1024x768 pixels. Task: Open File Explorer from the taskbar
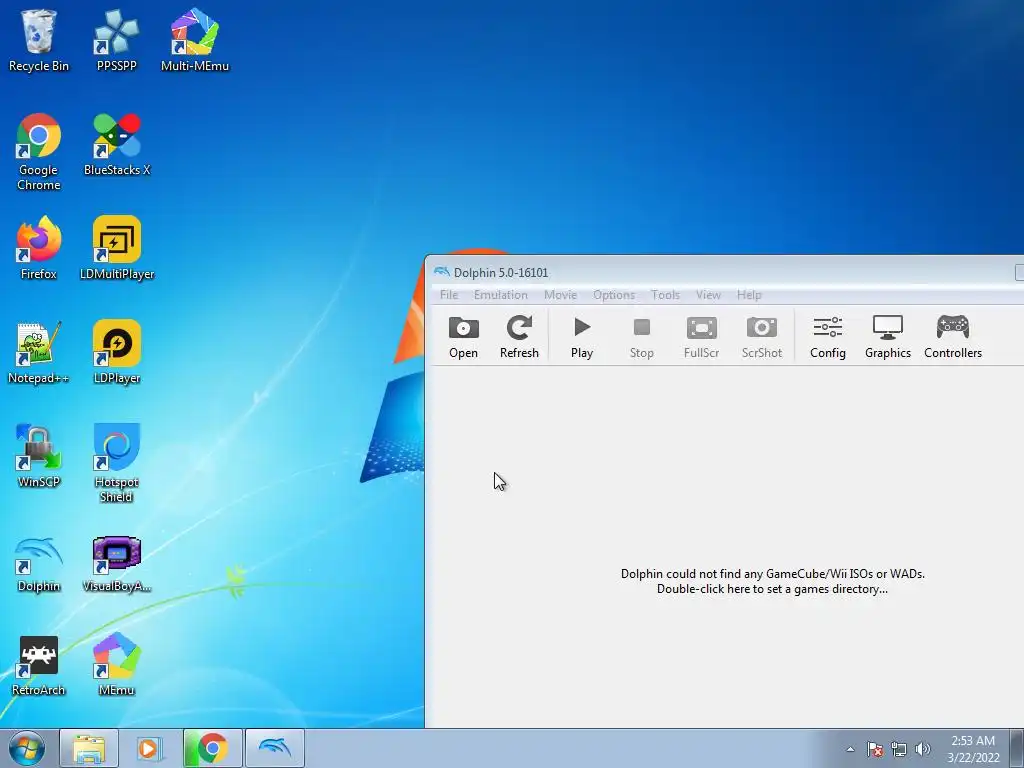pos(89,748)
